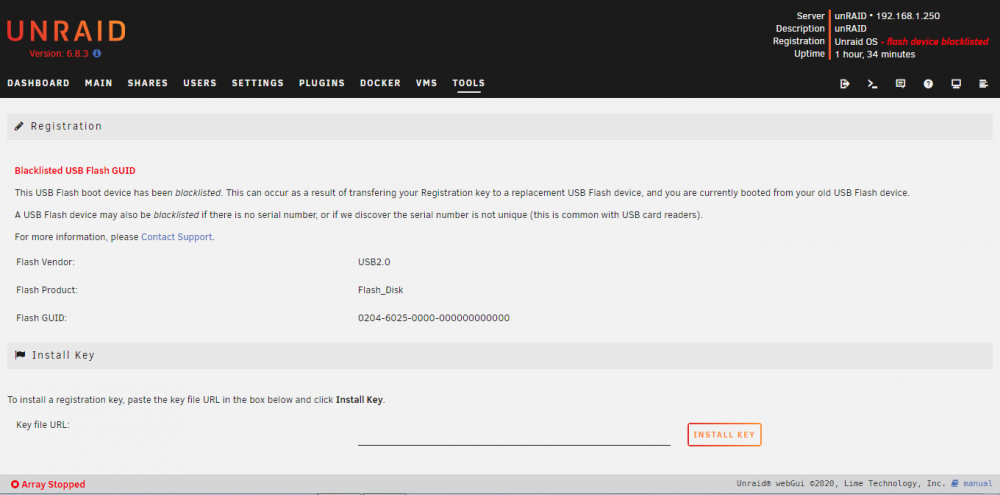Click the uptime value 1 hour, 34 minutes

(x=875, y=54)
